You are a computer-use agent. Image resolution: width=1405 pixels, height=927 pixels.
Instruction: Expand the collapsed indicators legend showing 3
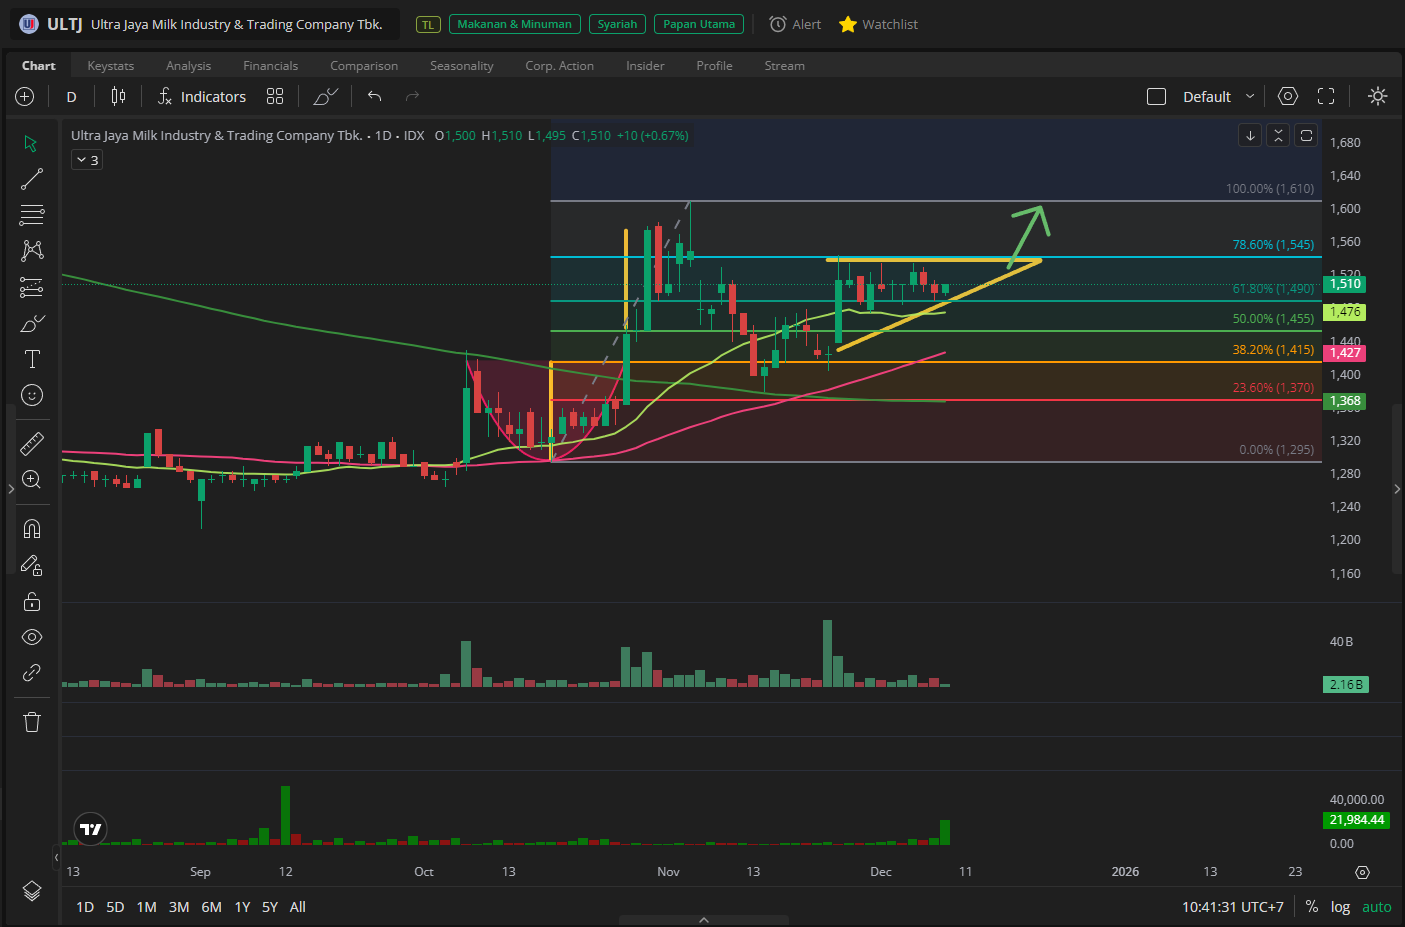tap(87, 160)
